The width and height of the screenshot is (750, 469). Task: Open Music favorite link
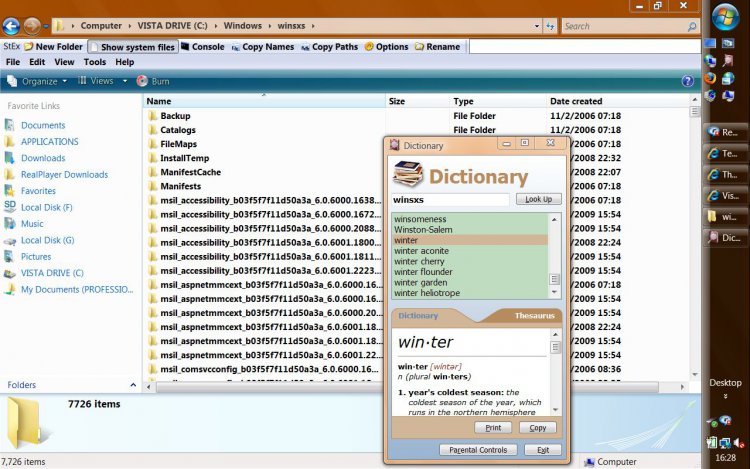click(32, 223)
